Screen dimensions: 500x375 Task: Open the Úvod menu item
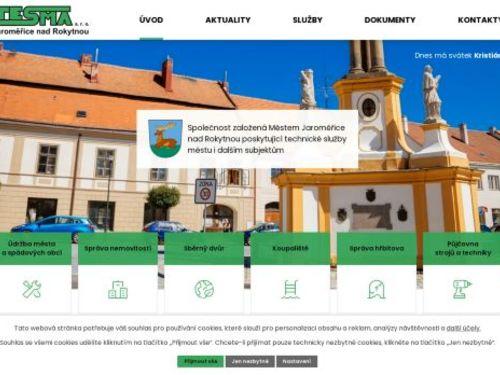click(151, 20)
